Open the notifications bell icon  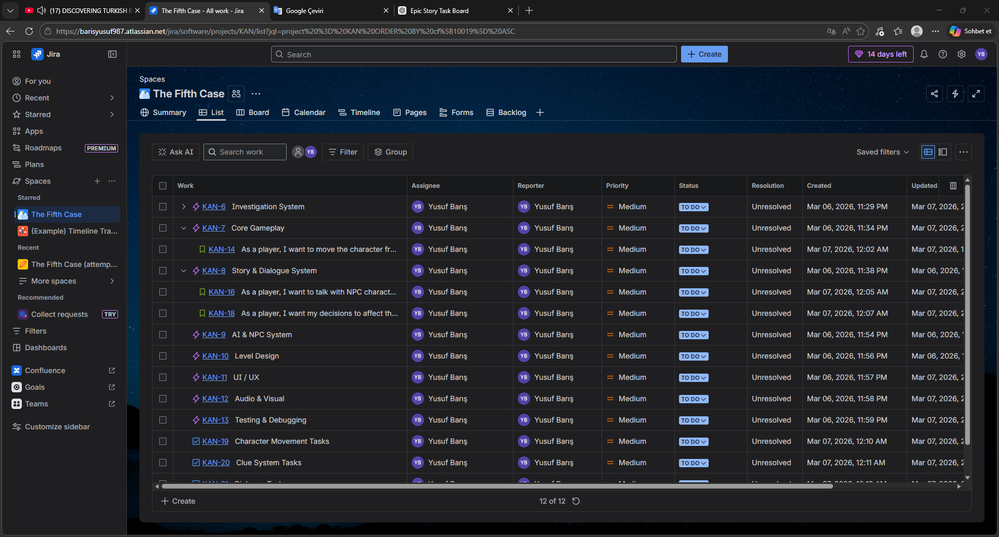[924, 54]
